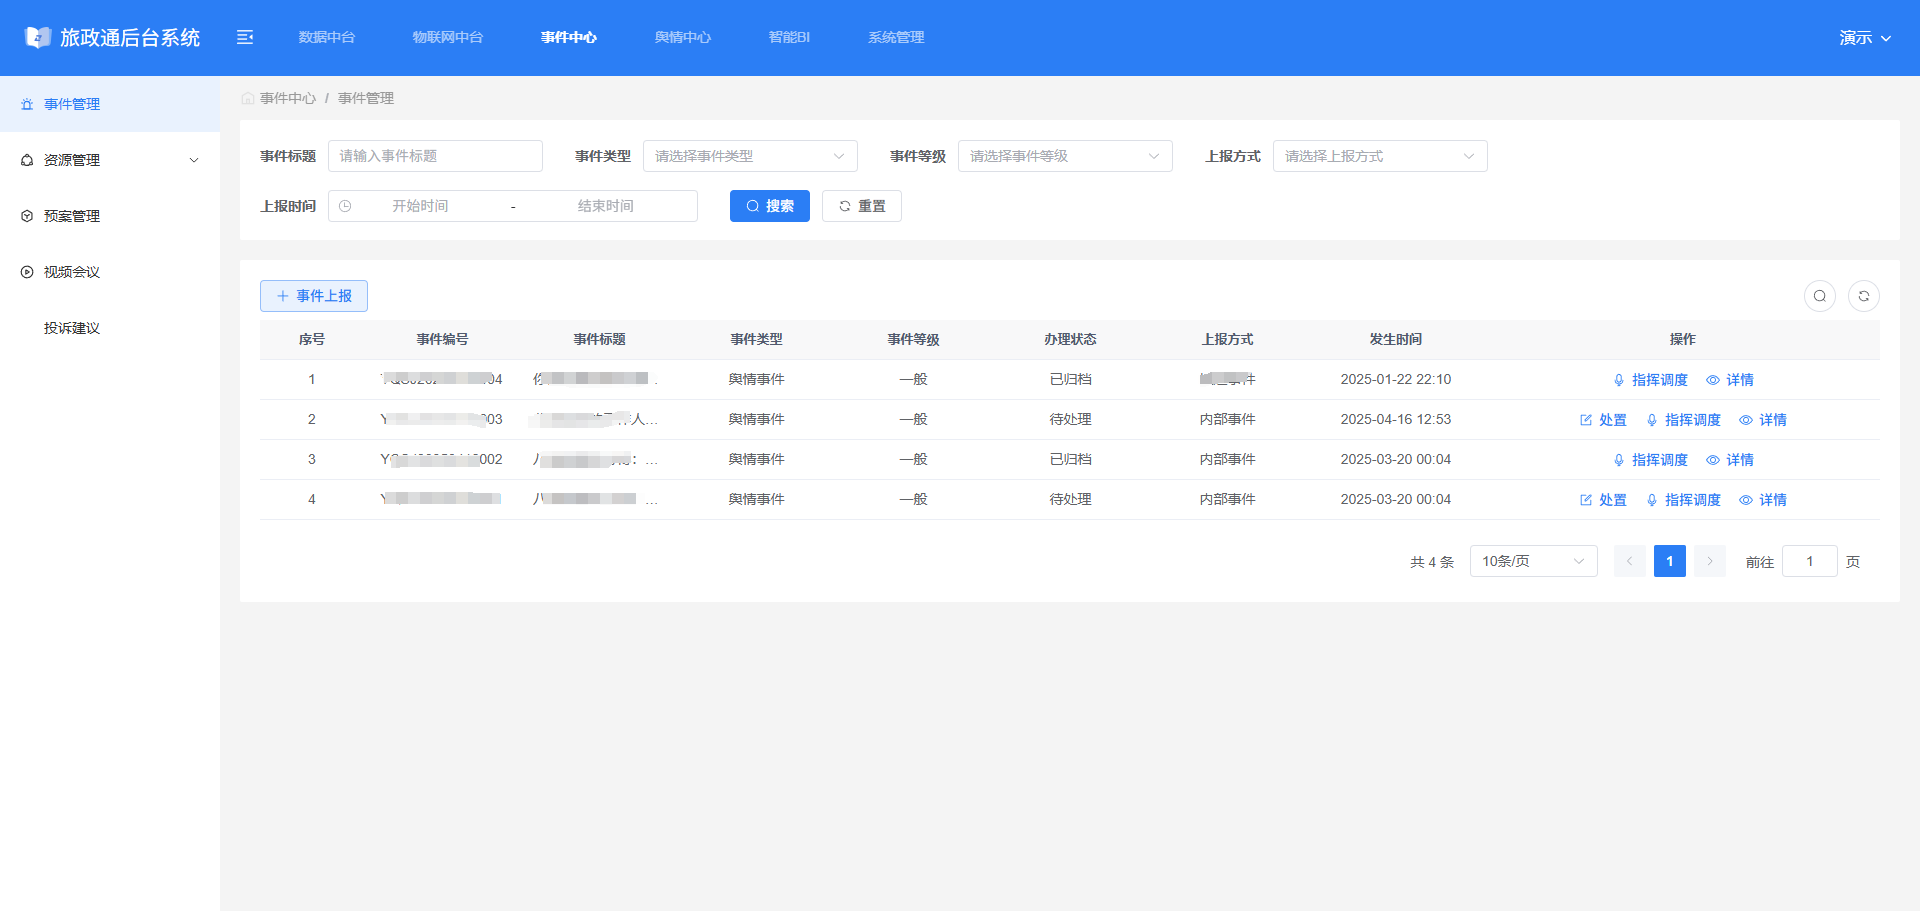Click the 搜索 button

[770, 206]
